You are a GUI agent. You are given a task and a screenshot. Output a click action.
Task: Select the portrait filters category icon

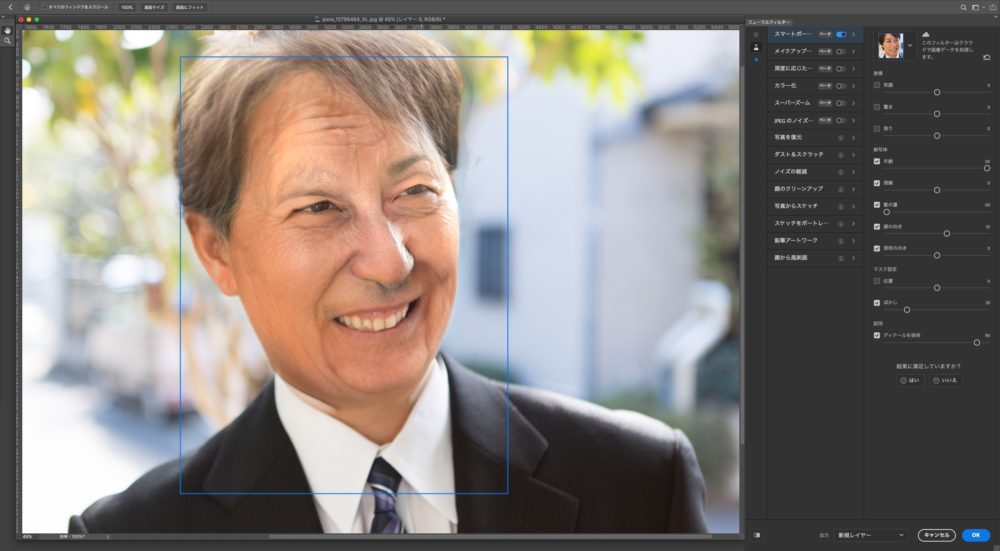click(x=756, y=47)
